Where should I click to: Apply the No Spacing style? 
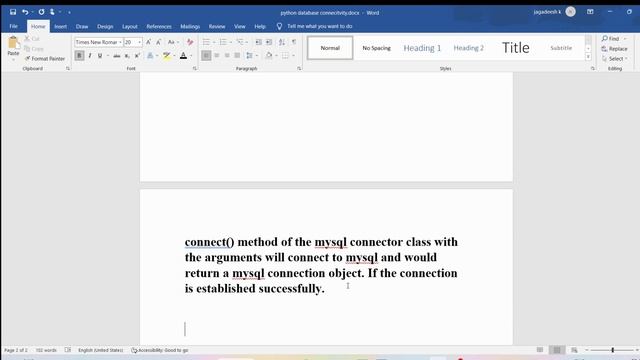click(x=376, y=48)
